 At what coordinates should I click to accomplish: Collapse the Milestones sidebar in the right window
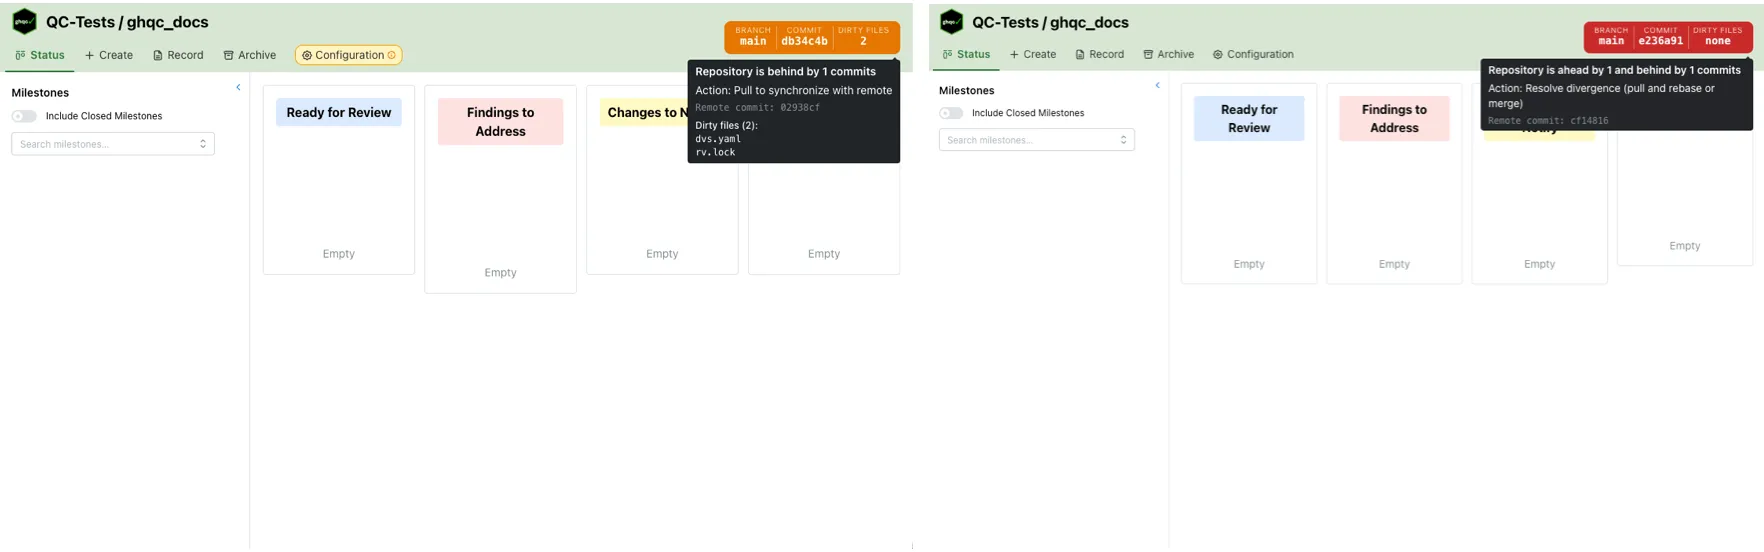click(1157, 85)
